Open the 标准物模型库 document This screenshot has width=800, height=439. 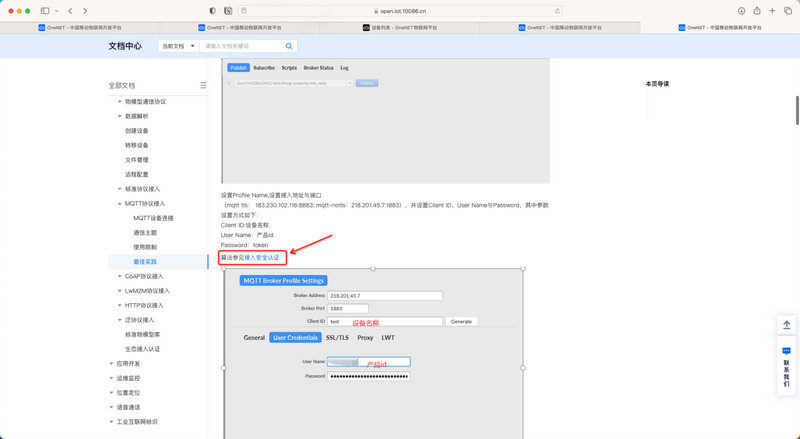(x=142, y=334)
